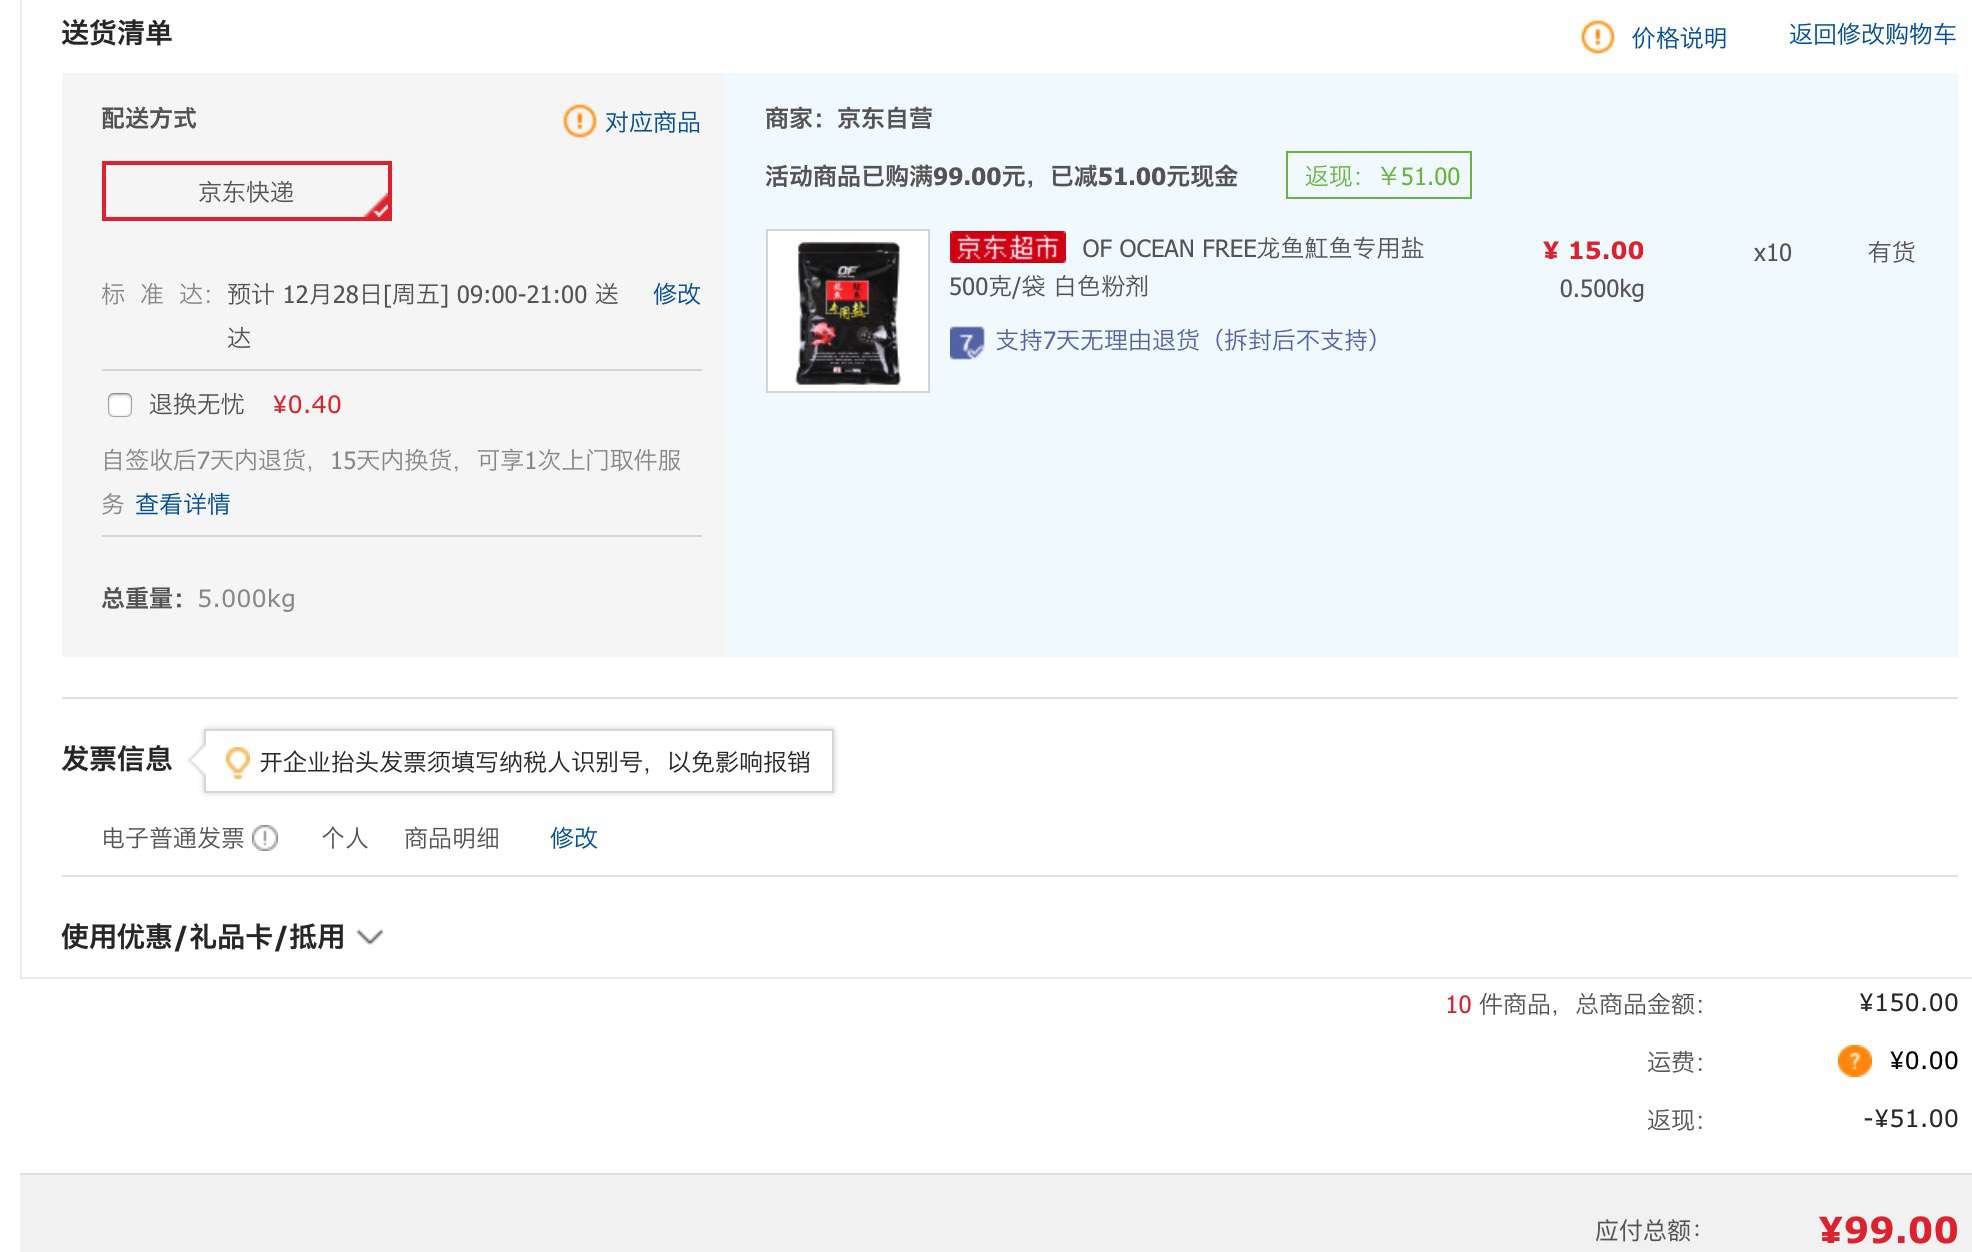
Task: Click the 个人 invoice title text
Action: click(x=345, y=838)
